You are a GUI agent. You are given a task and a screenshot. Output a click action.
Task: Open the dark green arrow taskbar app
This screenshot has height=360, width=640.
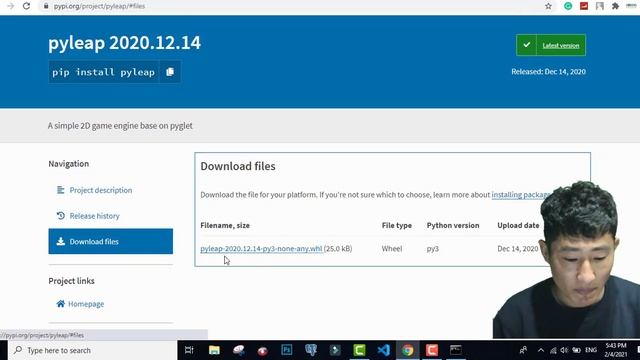click(335, 350)
